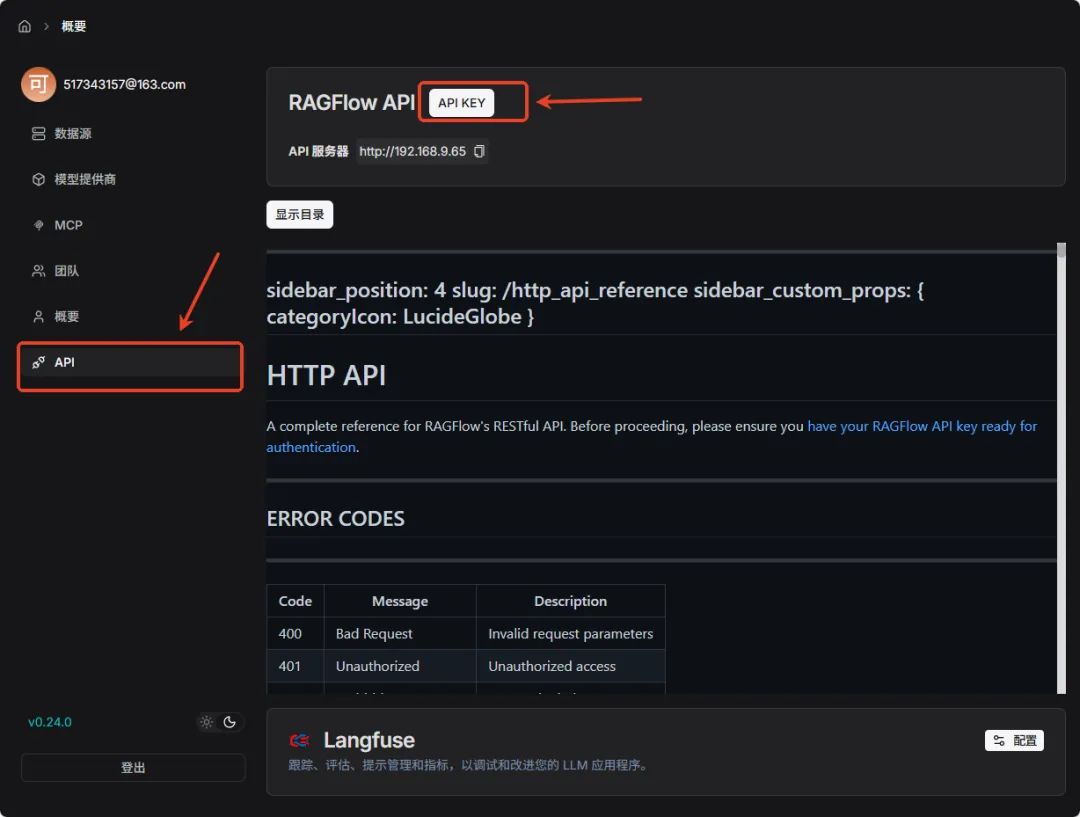Open 概要 in the sidebar
This screenshot has width=1080, height=817.
click(x=131, y=316)
